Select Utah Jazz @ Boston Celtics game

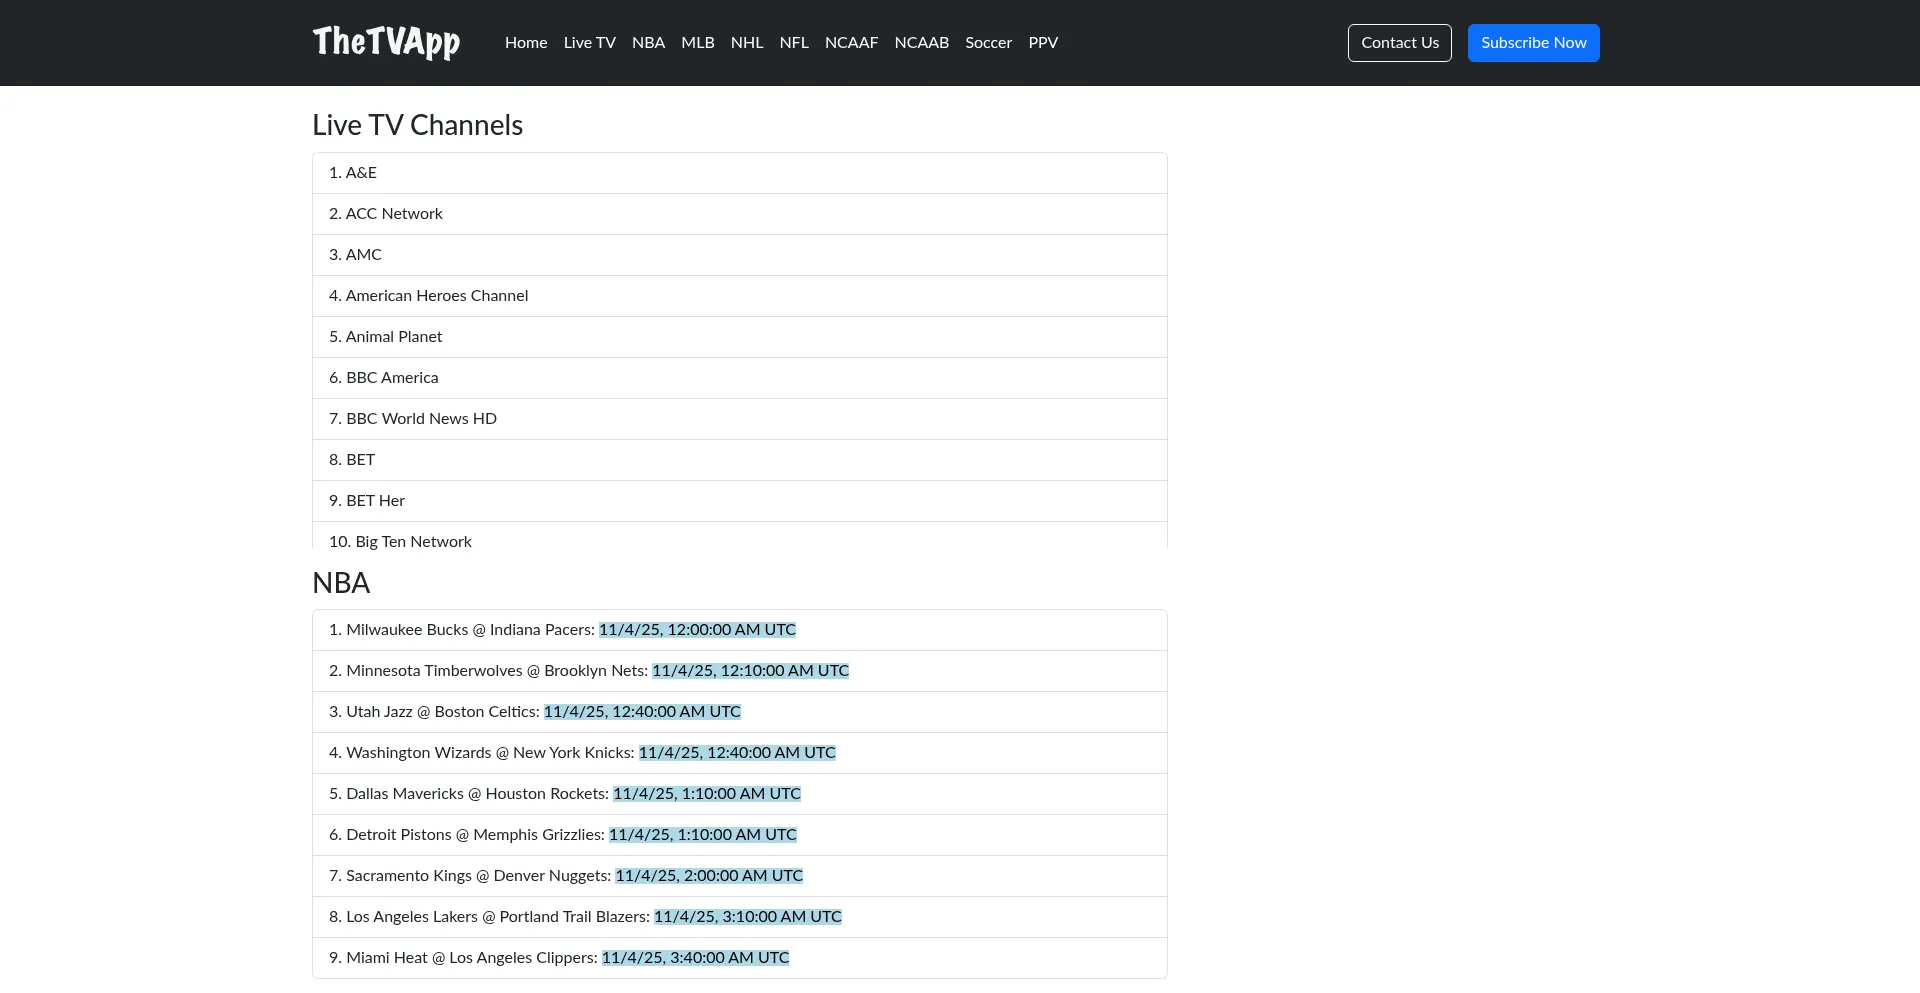pos(442,712)
